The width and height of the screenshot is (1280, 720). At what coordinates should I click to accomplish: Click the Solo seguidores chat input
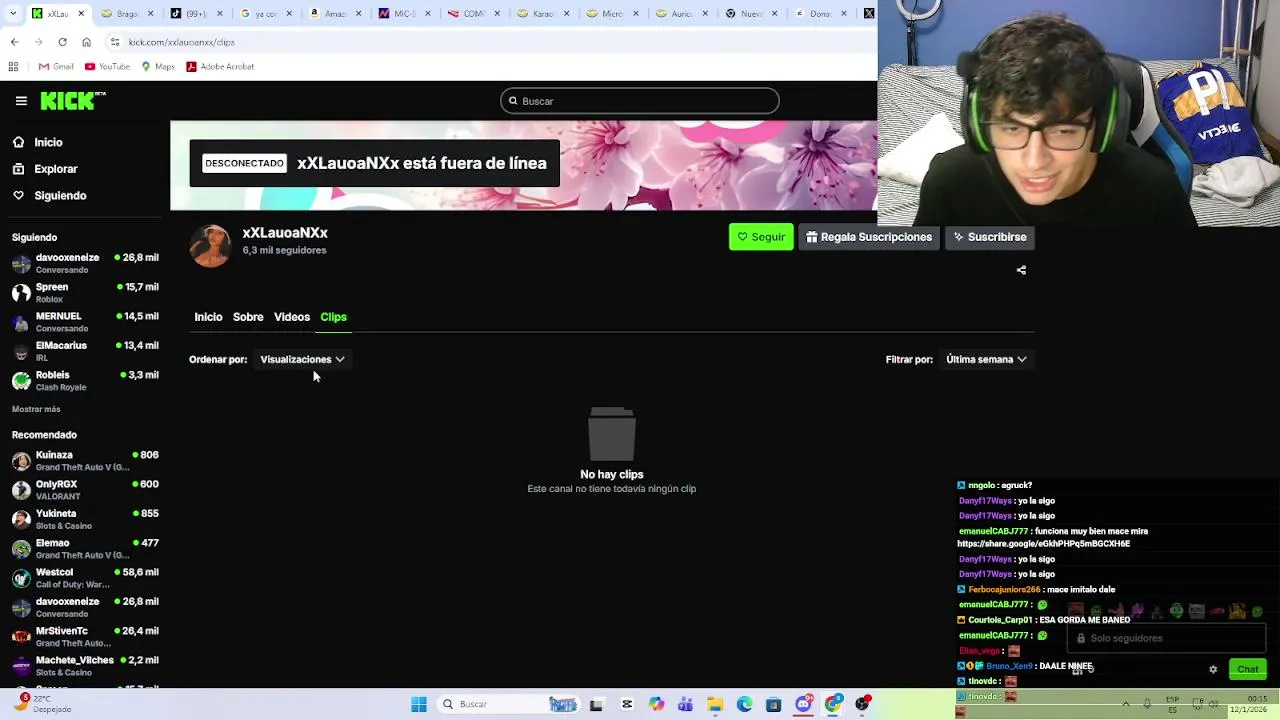pyautogui.click(x=1167, y=638)
